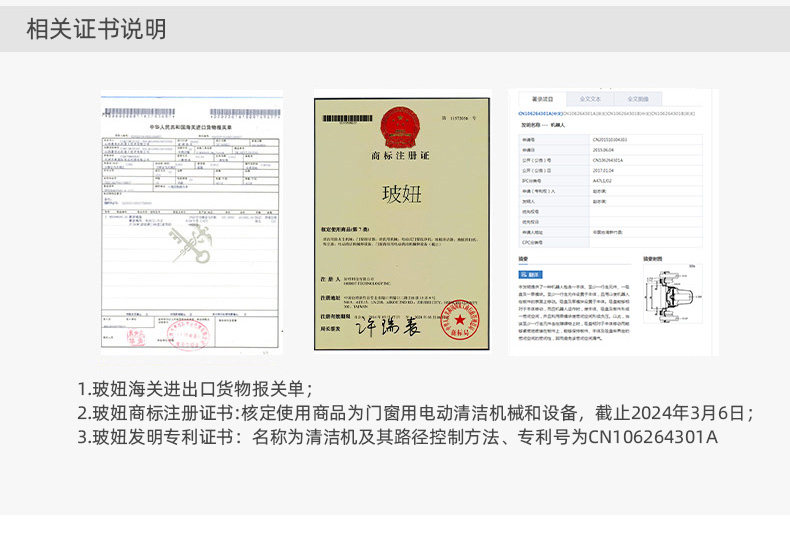
Task: Click line 3 about 玻妞发明专利证书
Action: [x=398, y=437]
